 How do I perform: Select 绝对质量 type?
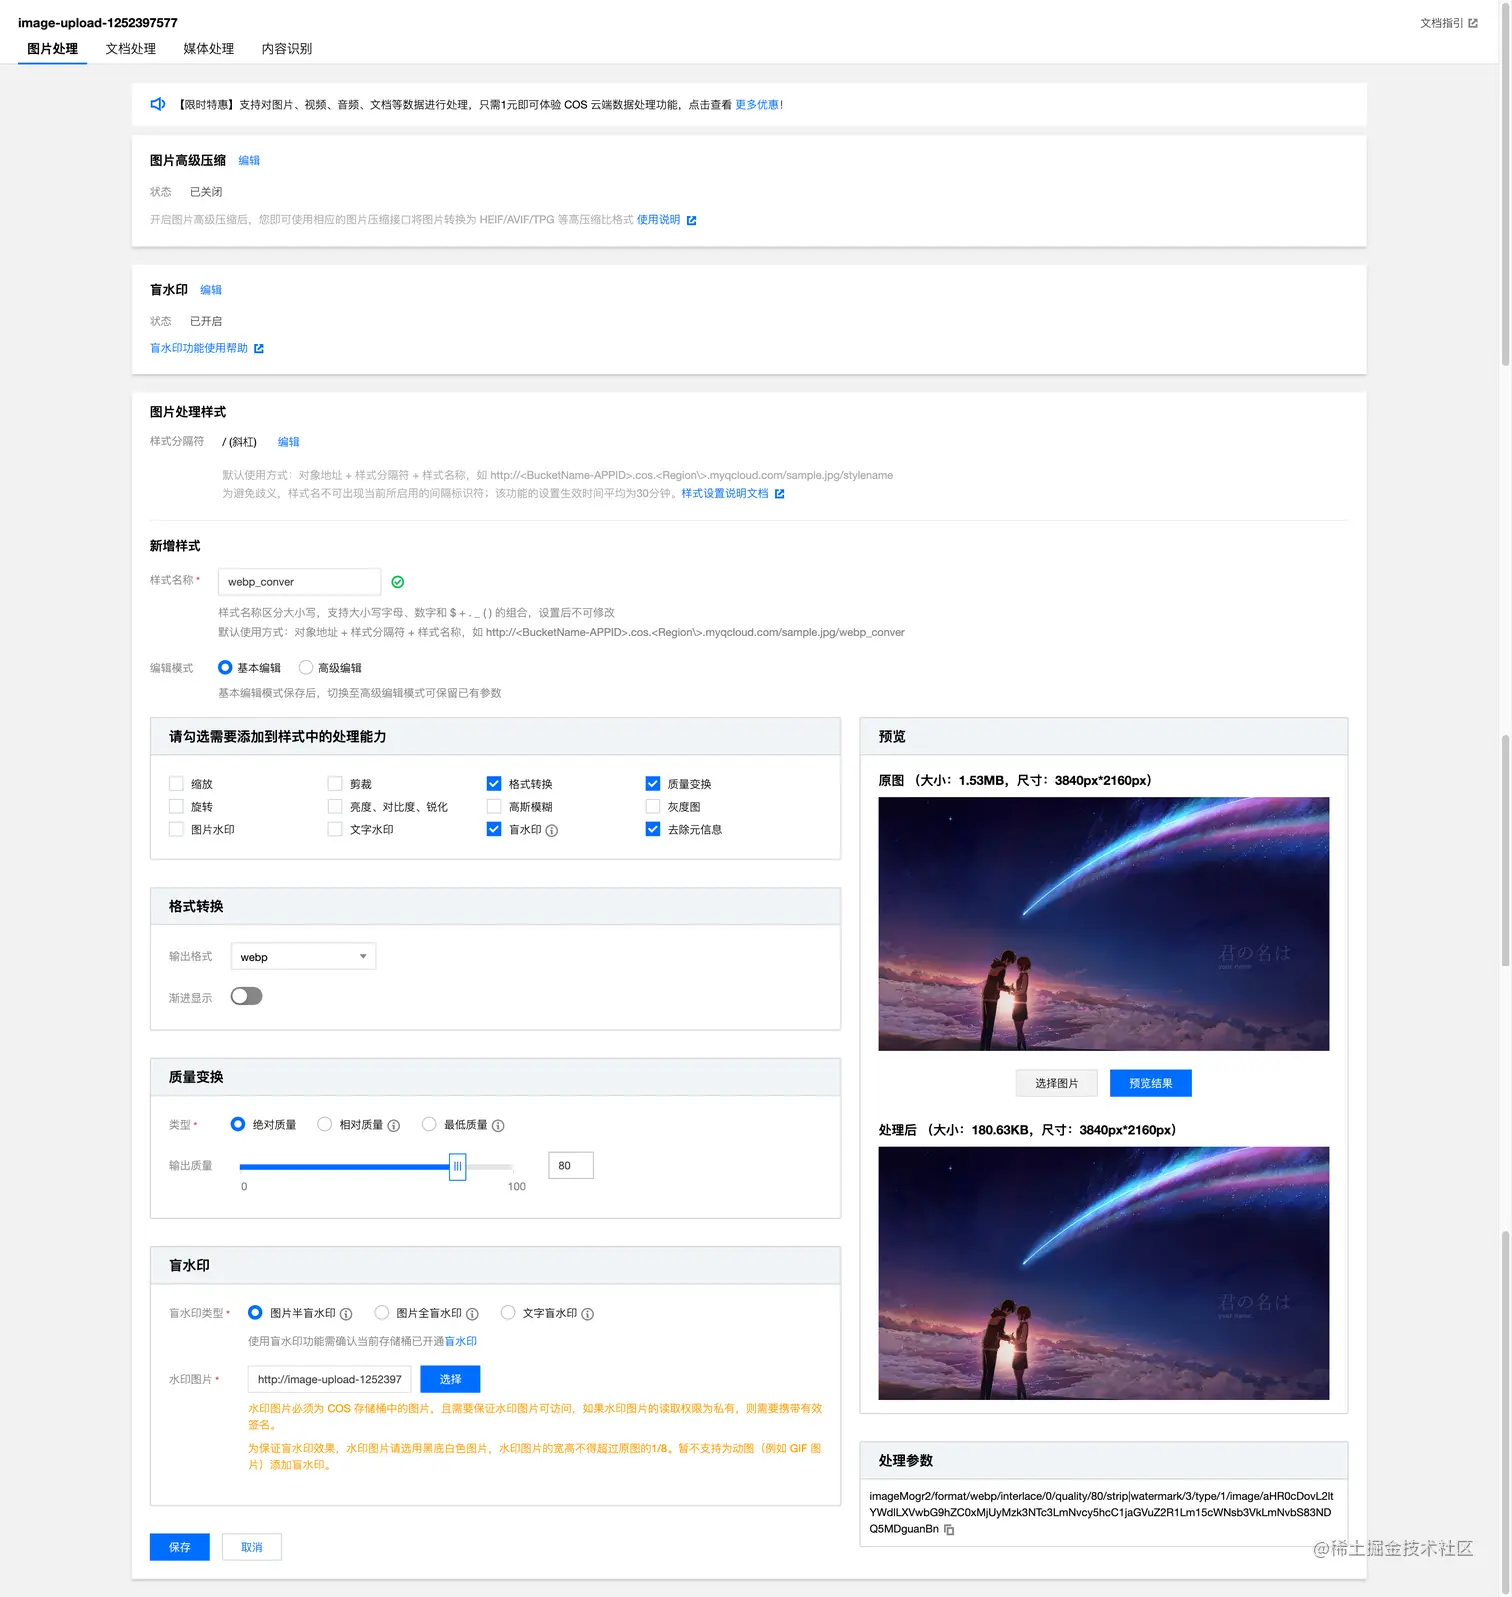click(238, 1124)
